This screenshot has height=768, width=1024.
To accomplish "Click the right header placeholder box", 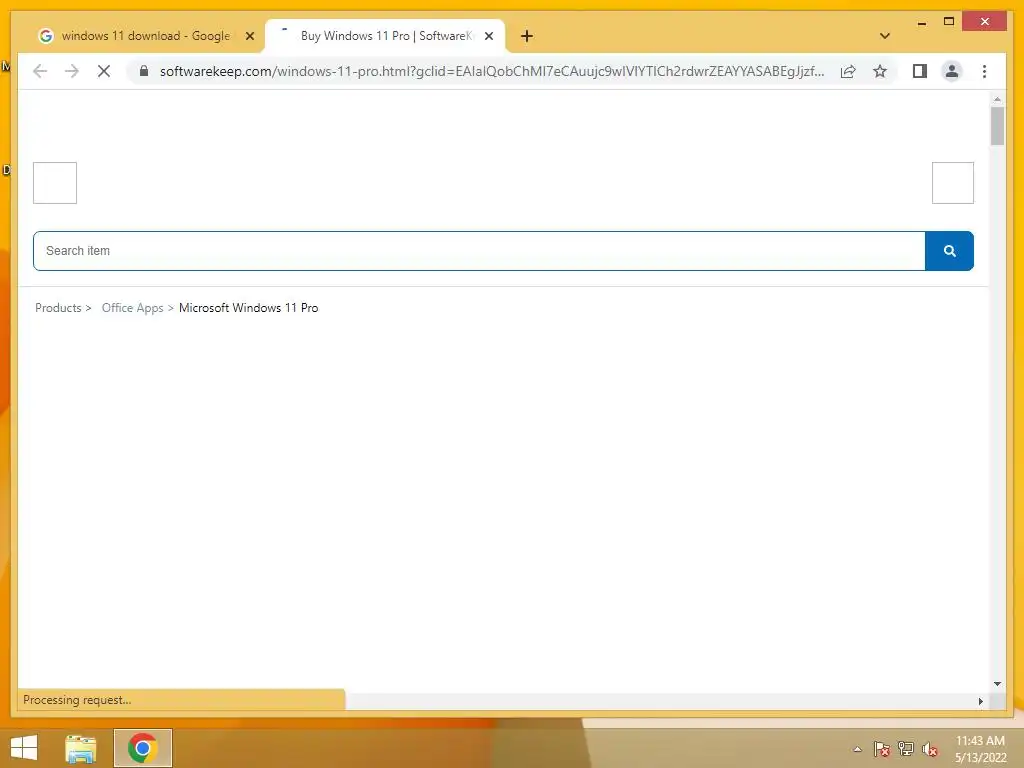I will point(953,183).
